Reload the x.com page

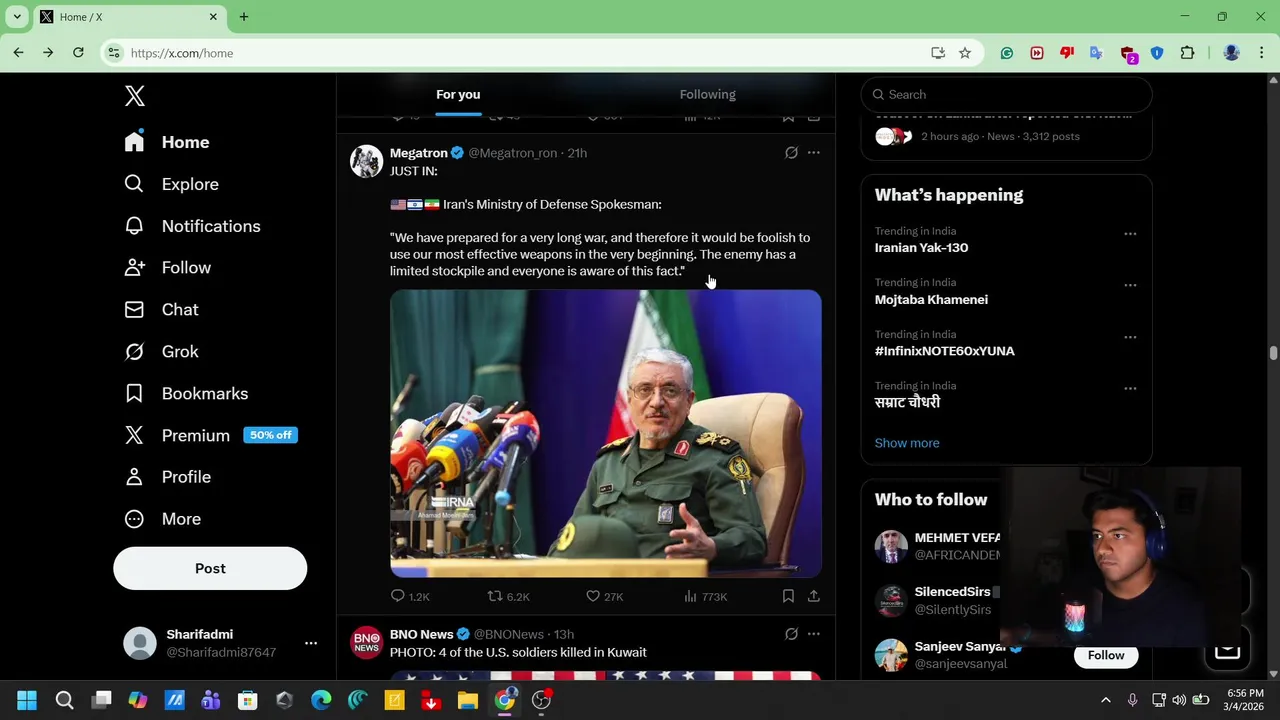point(78,53)
